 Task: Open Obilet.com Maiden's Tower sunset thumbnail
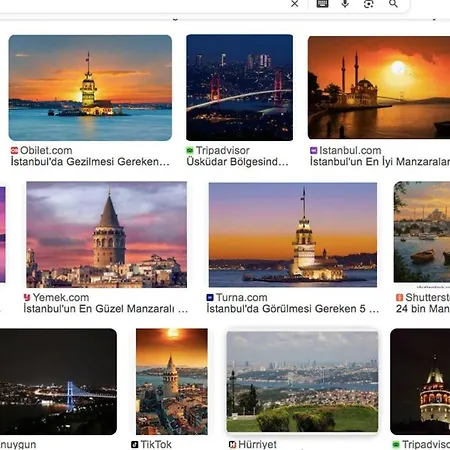[x=90, y=88]
